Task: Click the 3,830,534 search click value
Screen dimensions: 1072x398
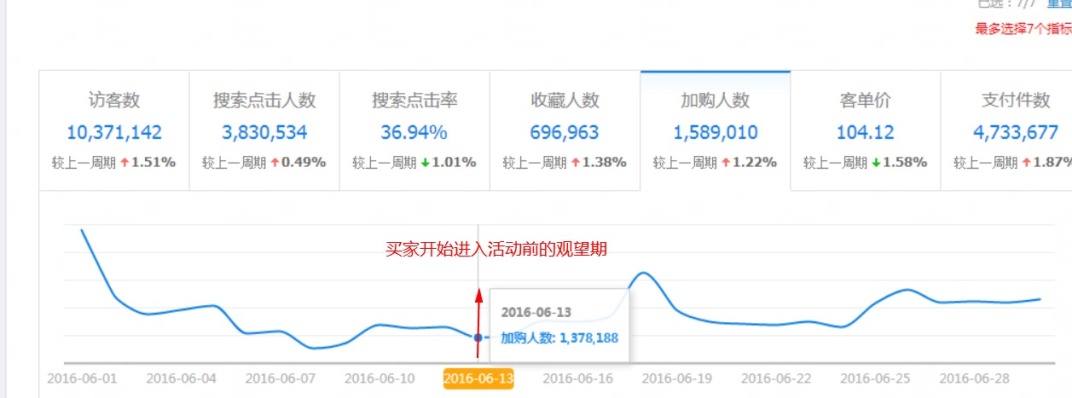Action: [x=265, y=132]
